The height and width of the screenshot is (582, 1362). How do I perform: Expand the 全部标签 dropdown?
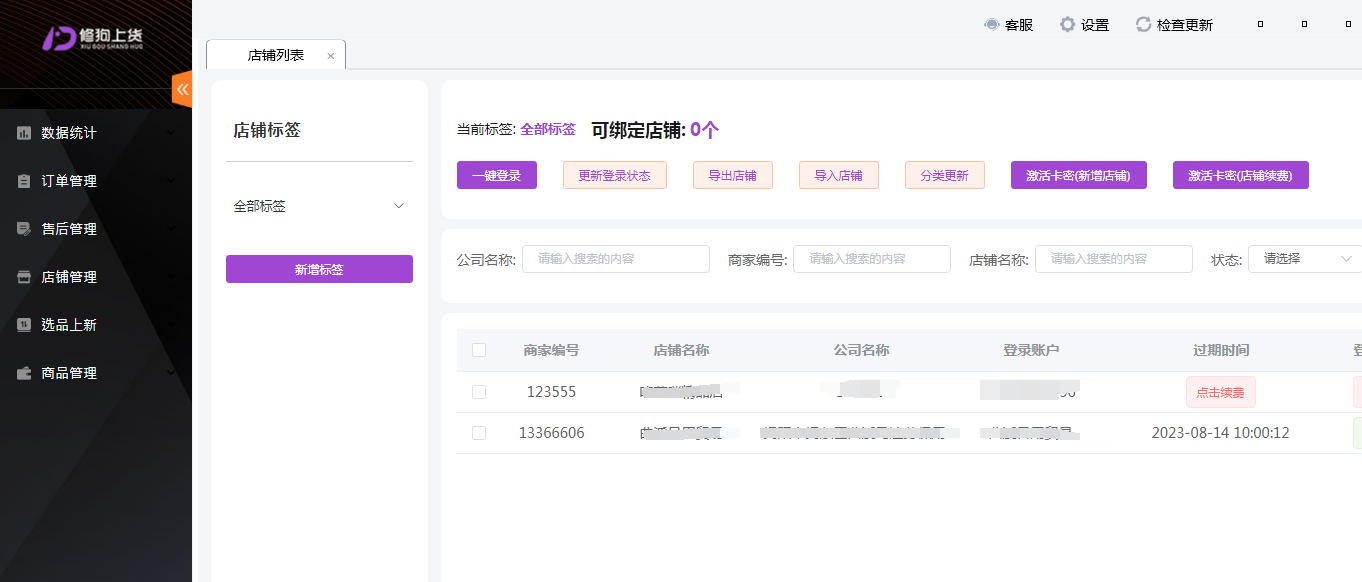[x=398, y=206]
